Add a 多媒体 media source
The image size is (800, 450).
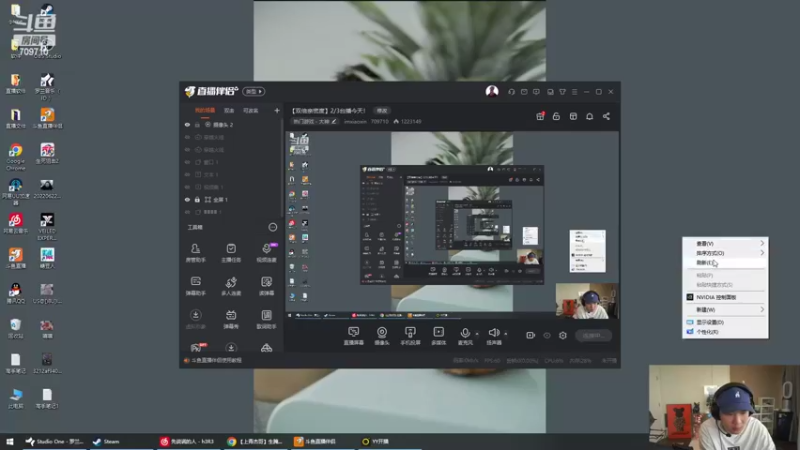439,336
